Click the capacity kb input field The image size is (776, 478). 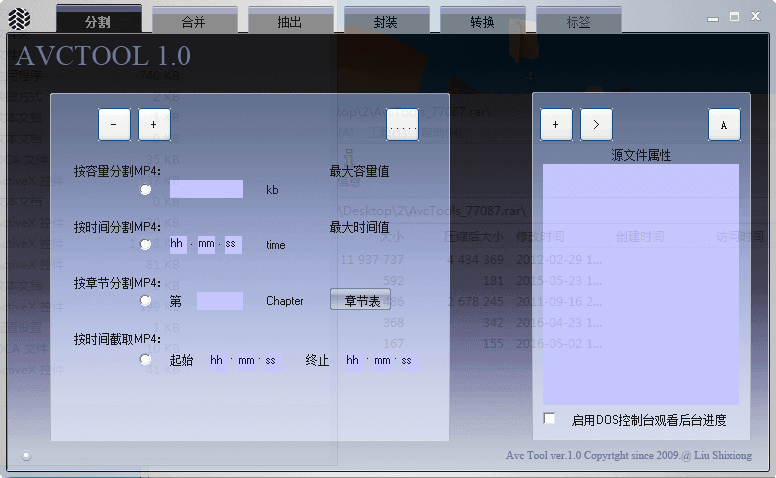206,189
